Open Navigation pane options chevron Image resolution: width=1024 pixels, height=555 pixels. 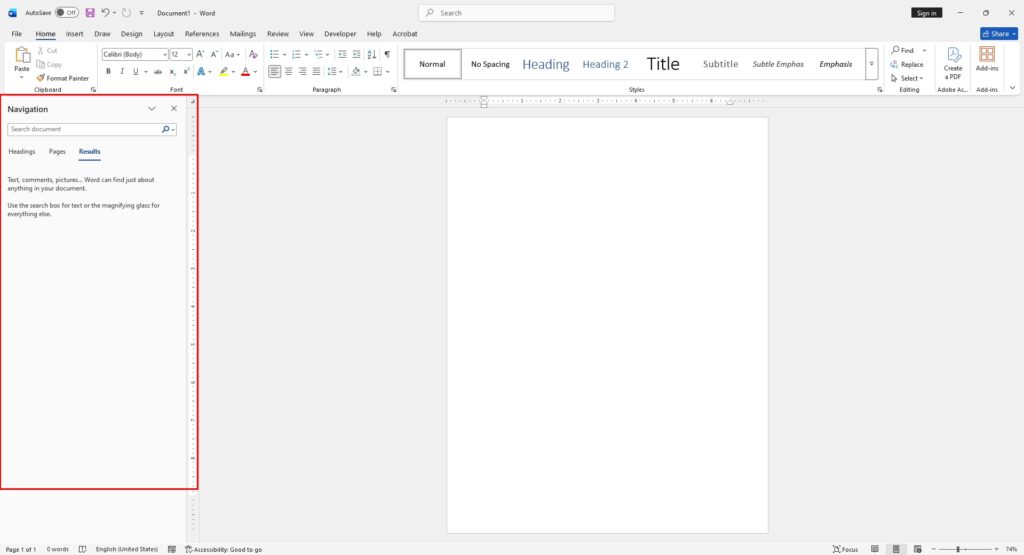[x=152, y=109]
